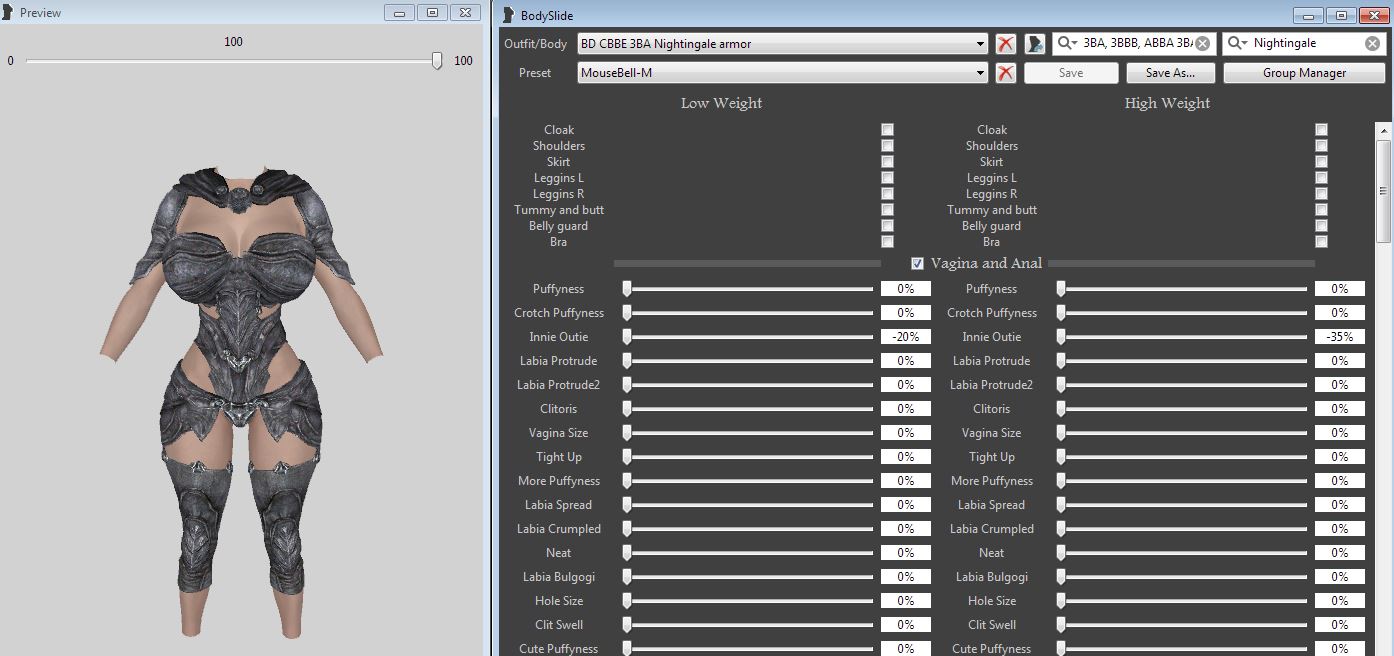Enable Low Weight Leggins L checkbox
The height and width of the screenshot is (656, 1394).
point(887,178)
